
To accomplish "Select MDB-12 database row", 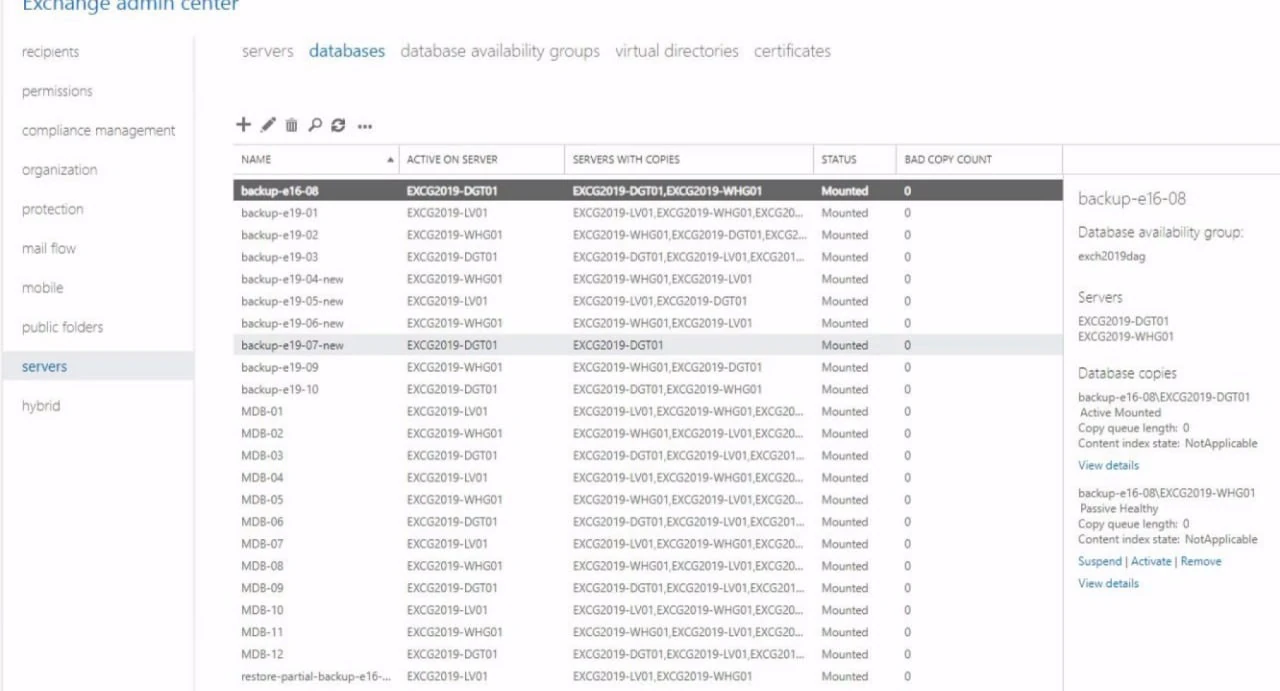I will pos(648,653).
